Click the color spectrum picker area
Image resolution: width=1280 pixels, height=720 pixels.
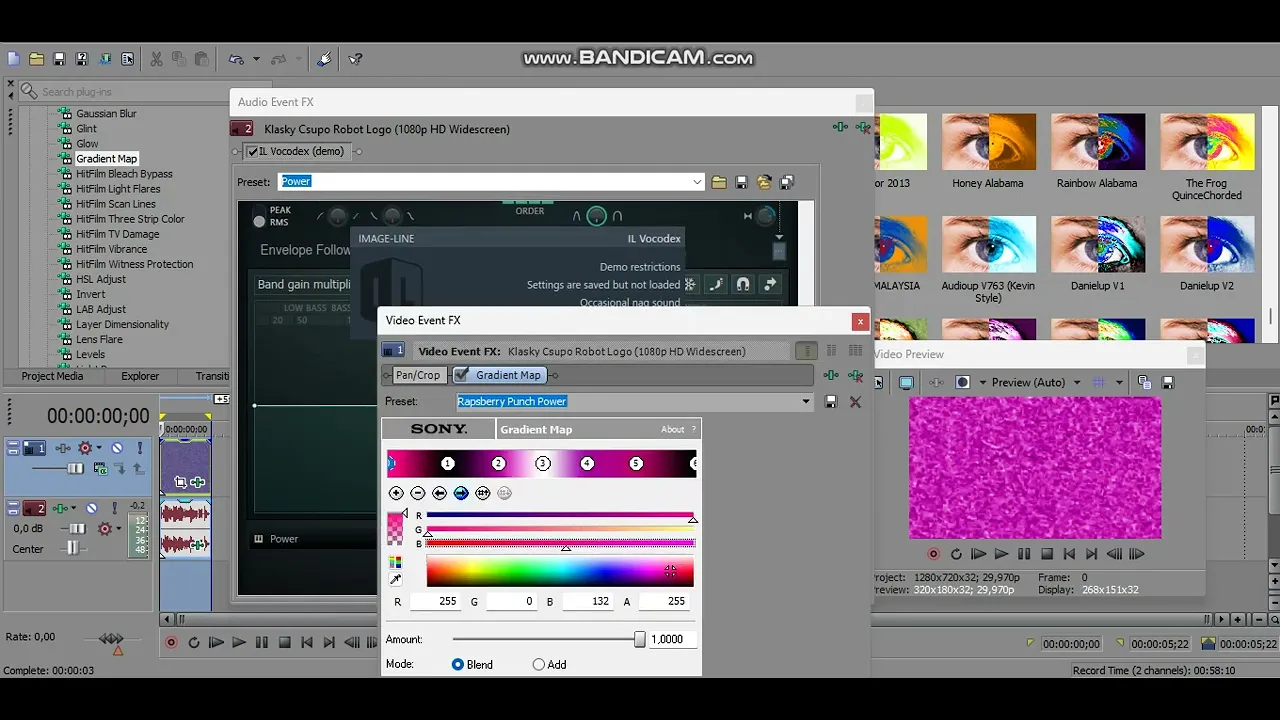point(559,571)
